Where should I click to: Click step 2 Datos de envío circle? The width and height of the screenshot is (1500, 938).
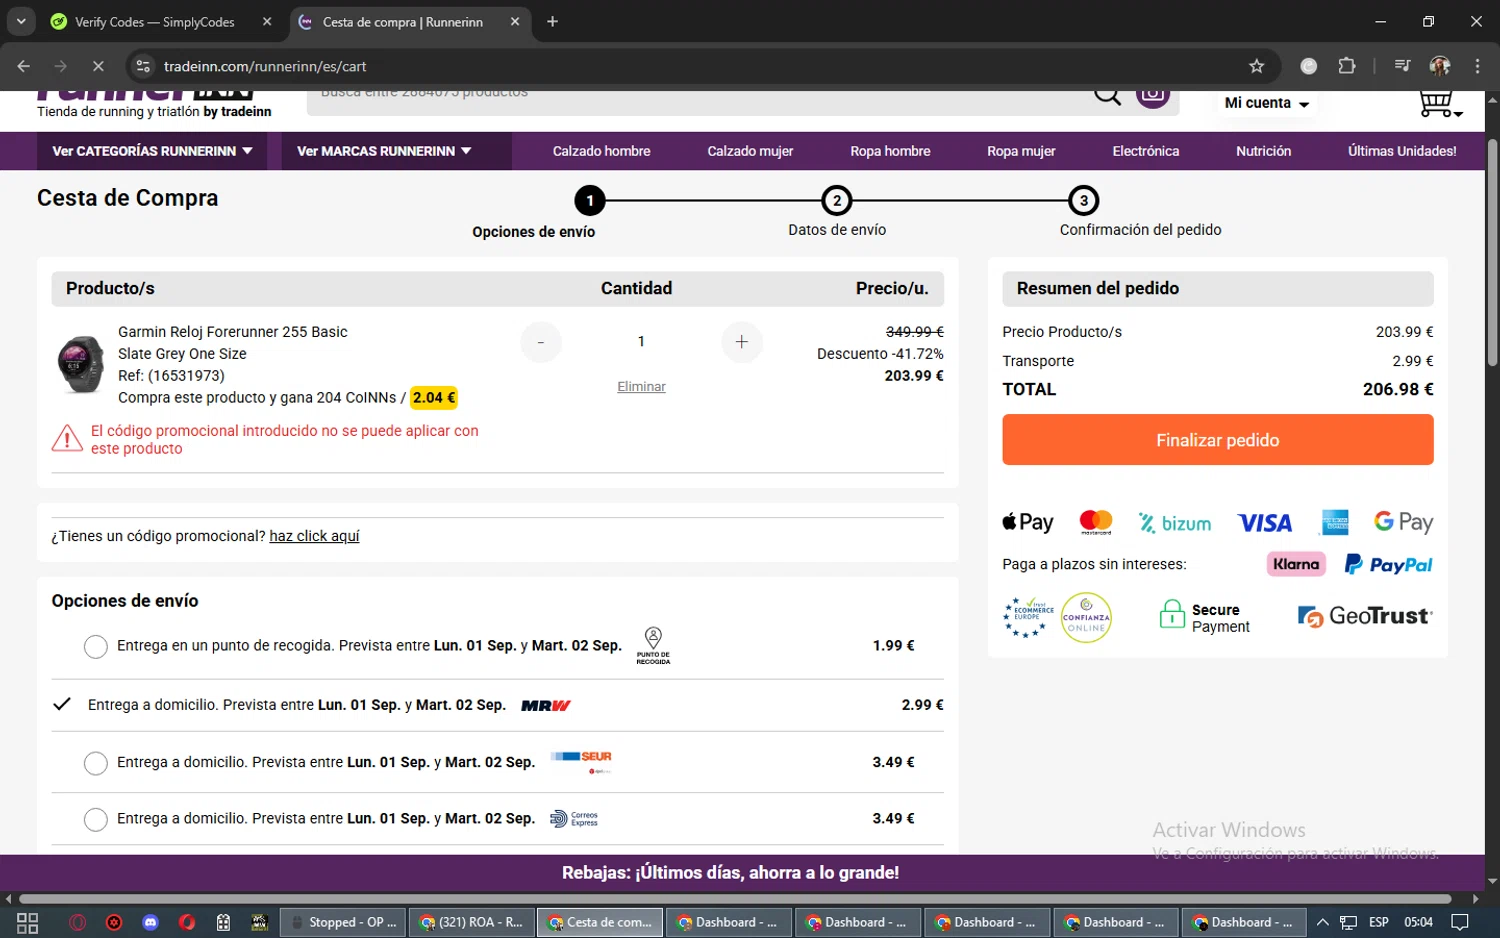tap(837, 201)
